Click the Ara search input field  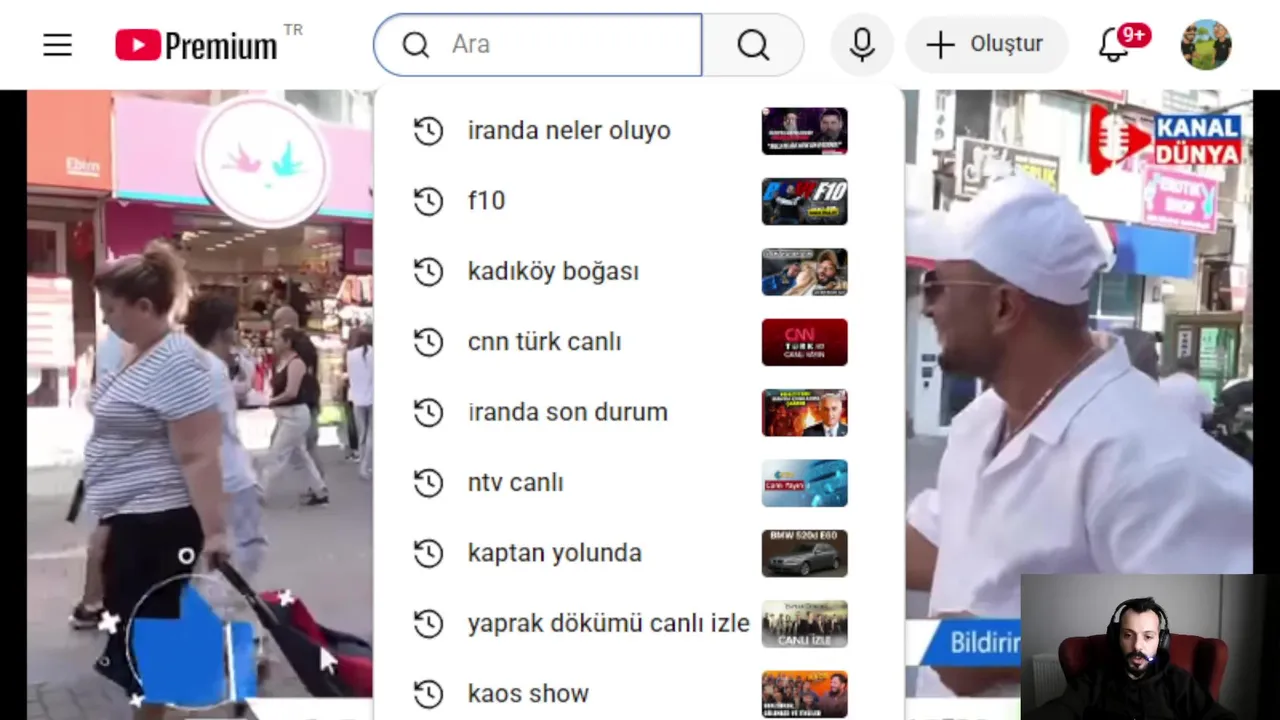coord(538,45)
